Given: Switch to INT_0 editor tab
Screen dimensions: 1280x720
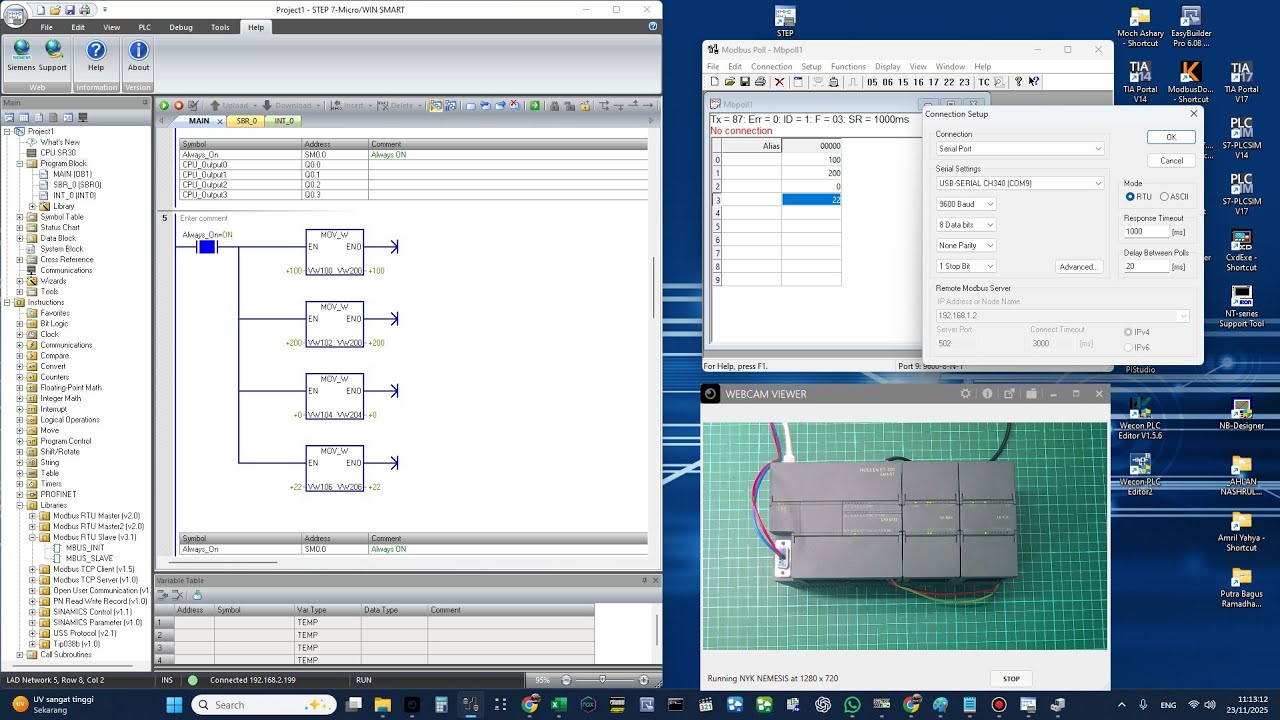Looking at the screenshot, I should coord(285,121).
